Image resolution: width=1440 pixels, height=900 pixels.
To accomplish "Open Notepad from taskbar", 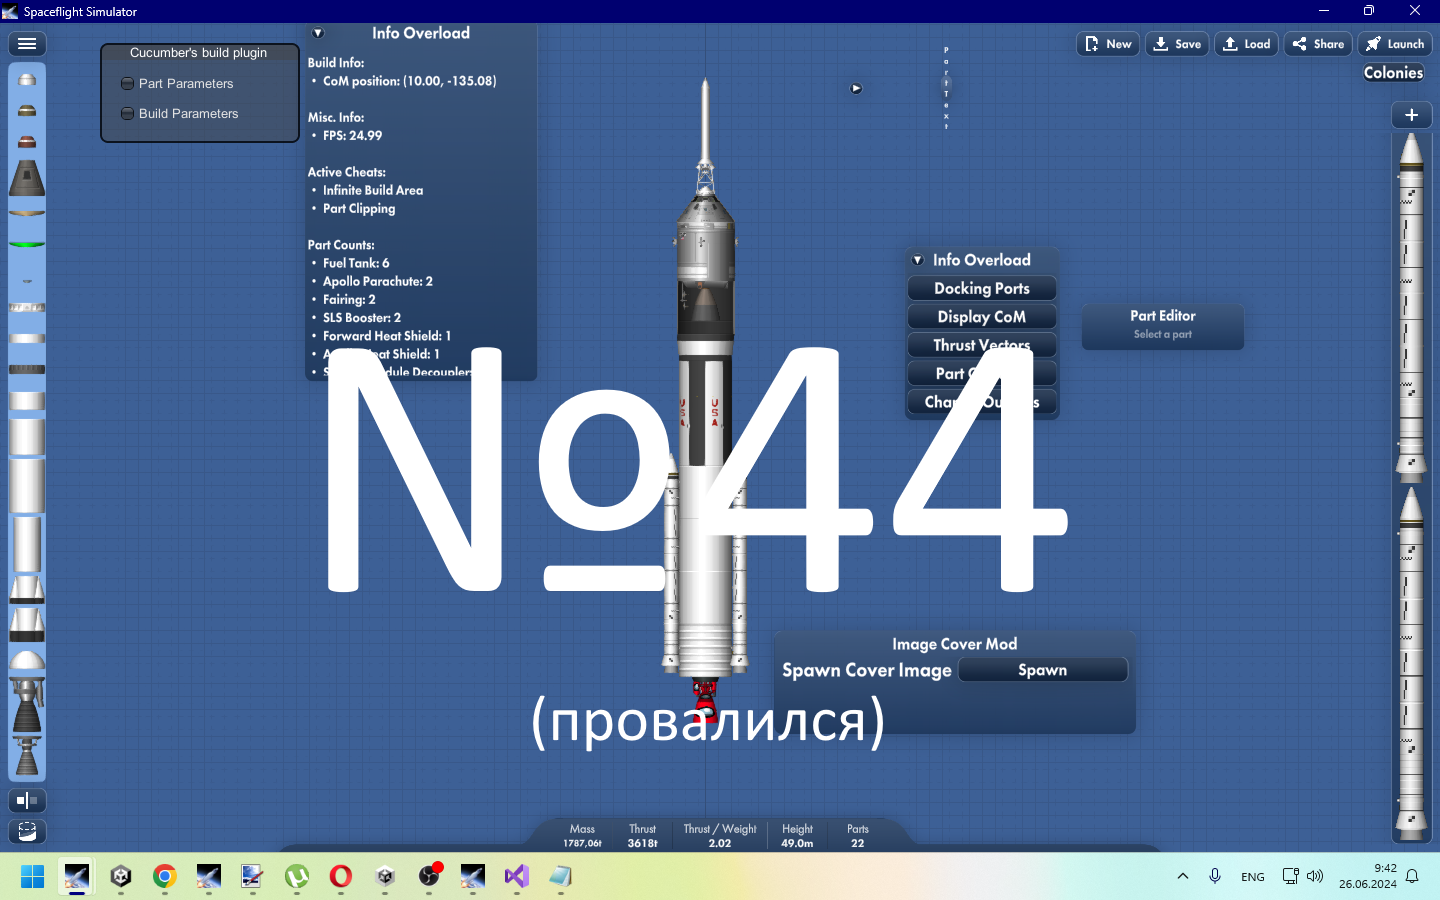I will pos(561,877).
